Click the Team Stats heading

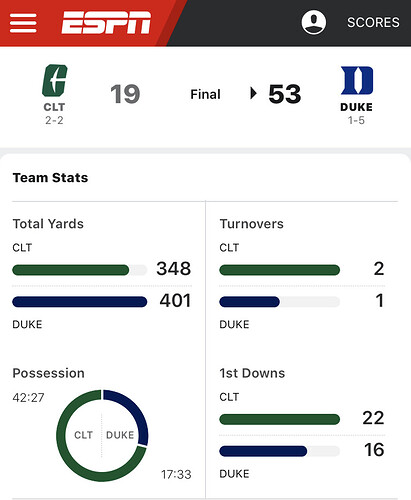(50, 178)
